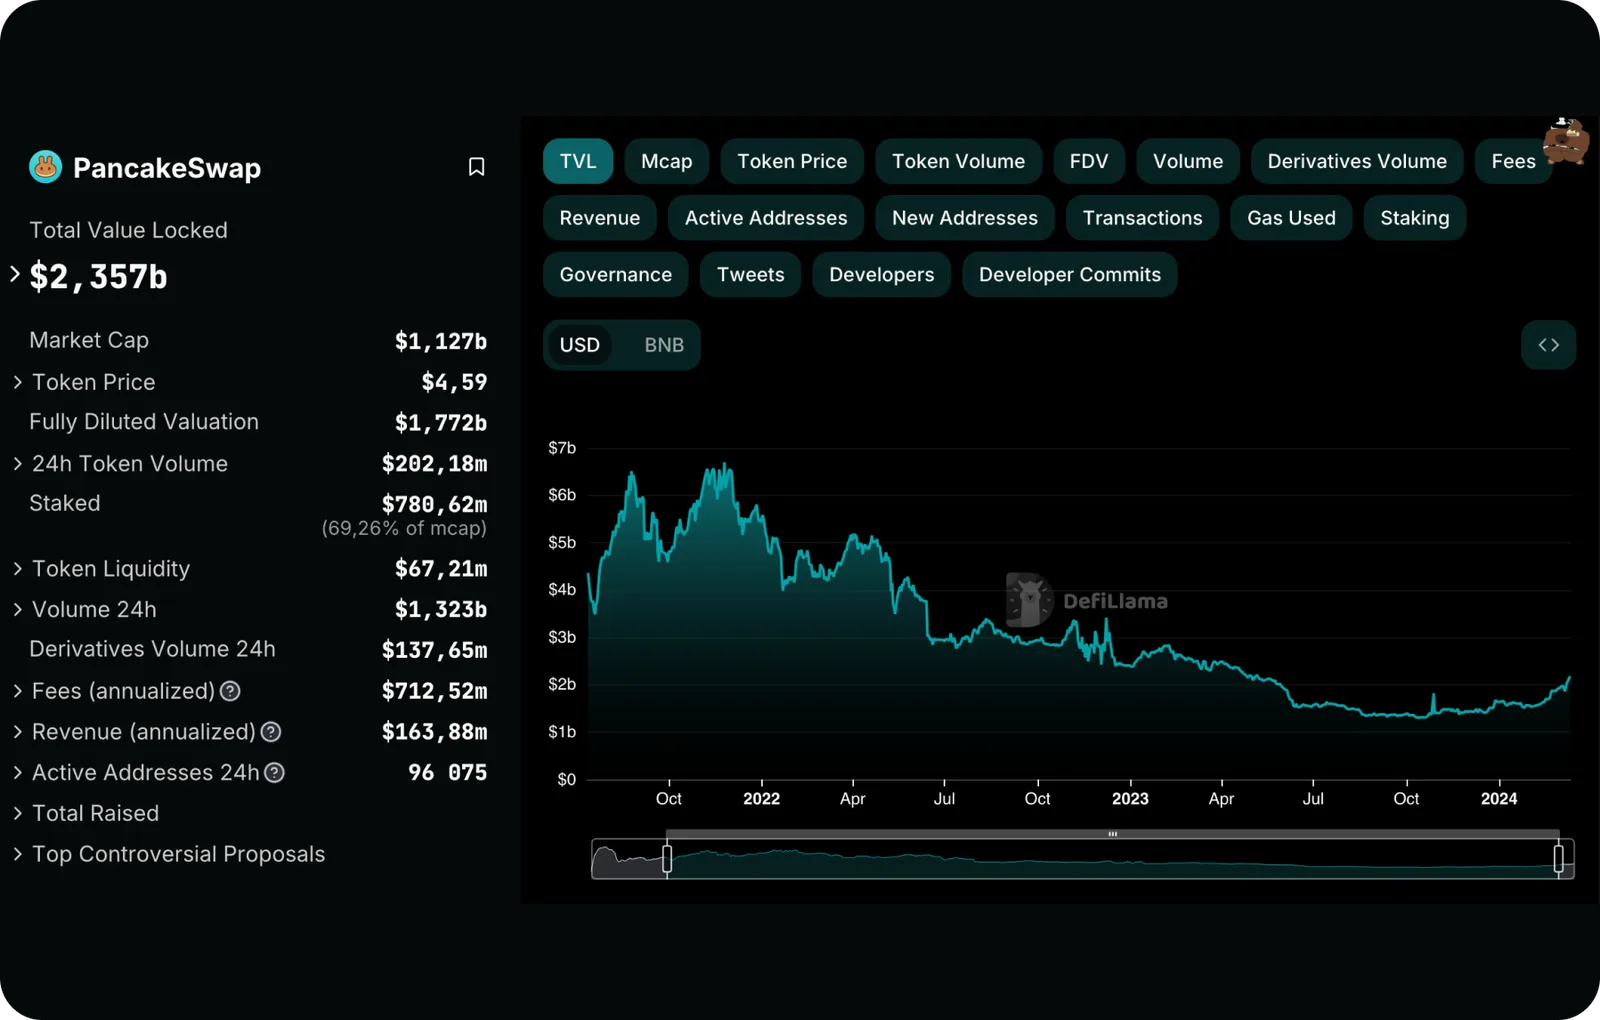Select the Active Addresses metric chip
The image size is (1600, 1020).
coord(766,218)
